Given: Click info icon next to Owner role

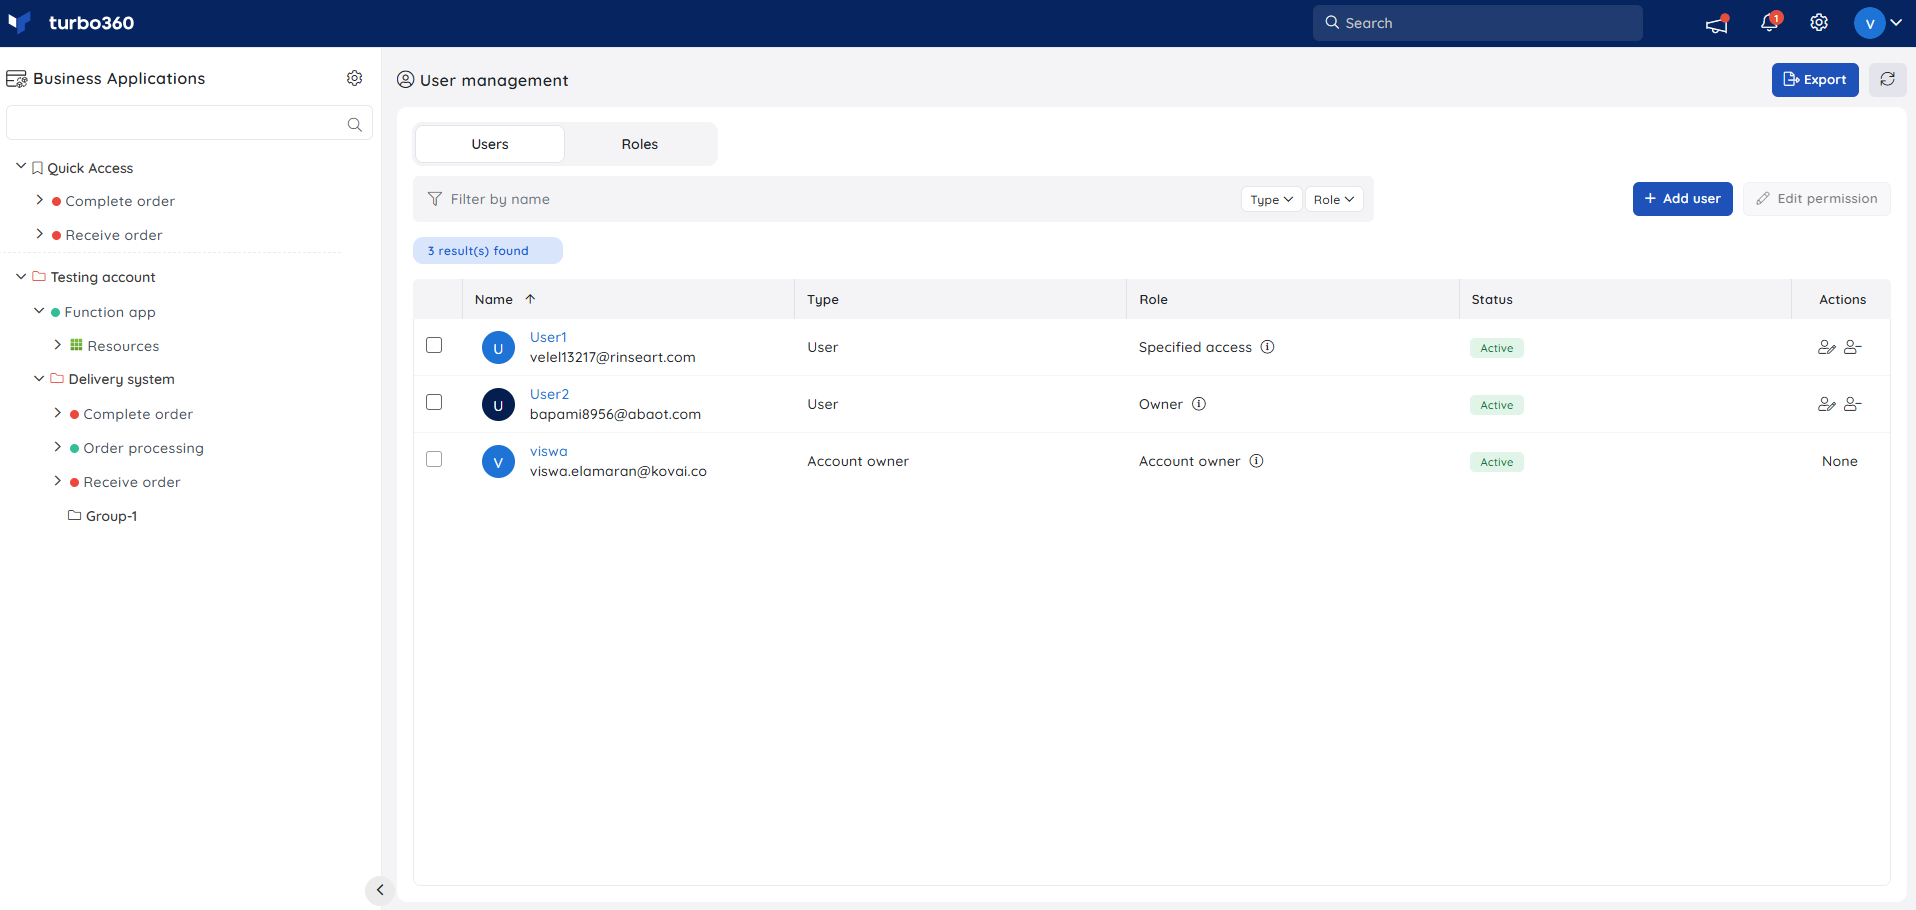Looking at the screenshot, I should tap(1199, 404).
